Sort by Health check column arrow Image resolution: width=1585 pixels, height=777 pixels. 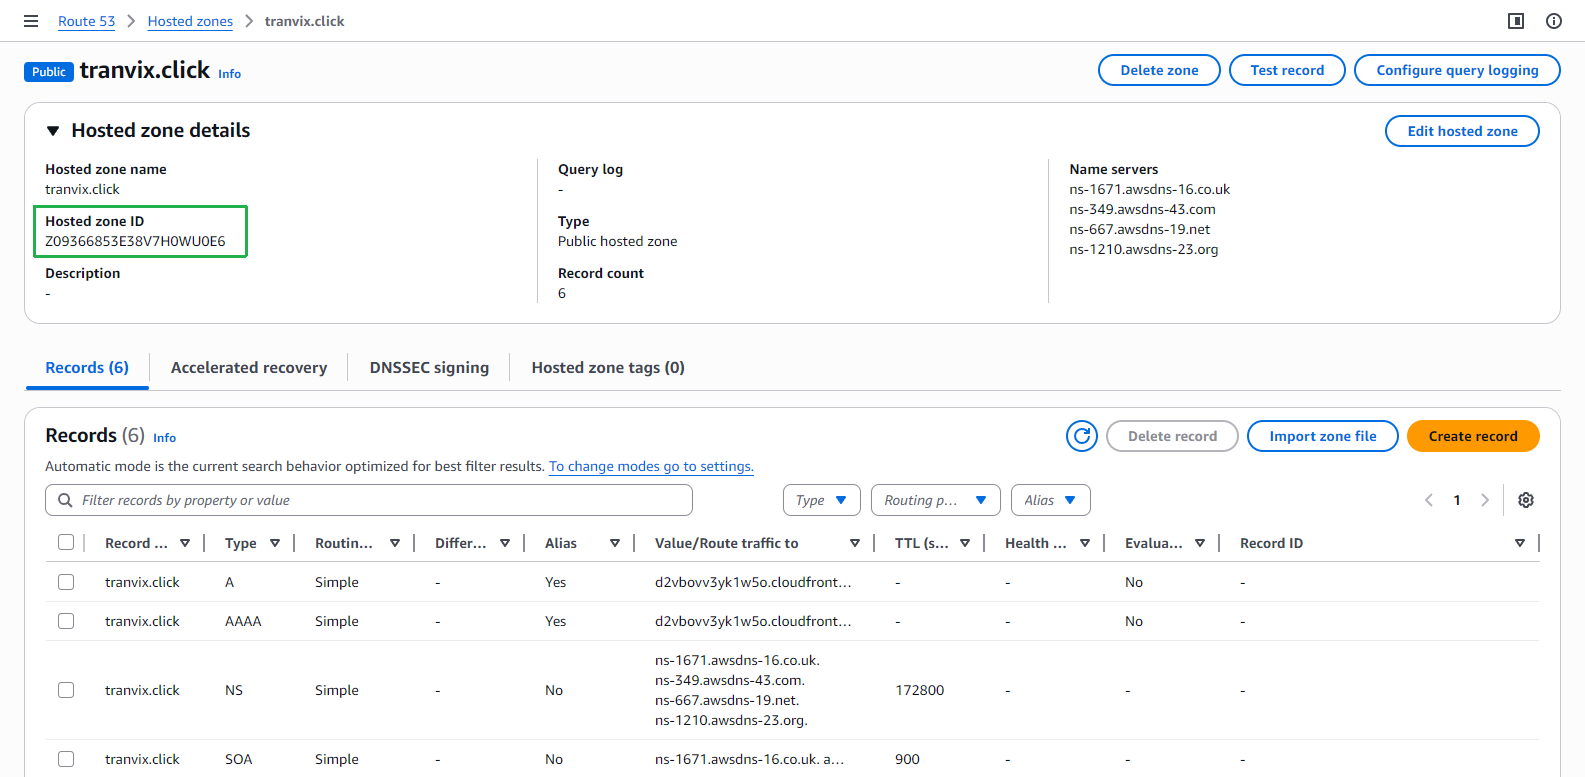(x=1085, y=543)
